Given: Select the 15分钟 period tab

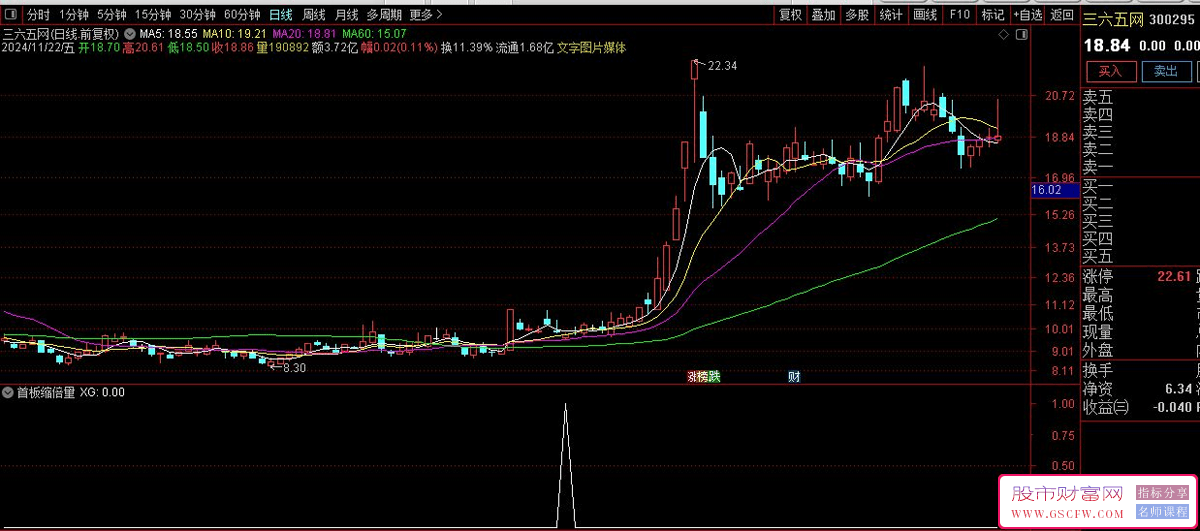Looking at the screenshot, I should [x=153, y=15].
